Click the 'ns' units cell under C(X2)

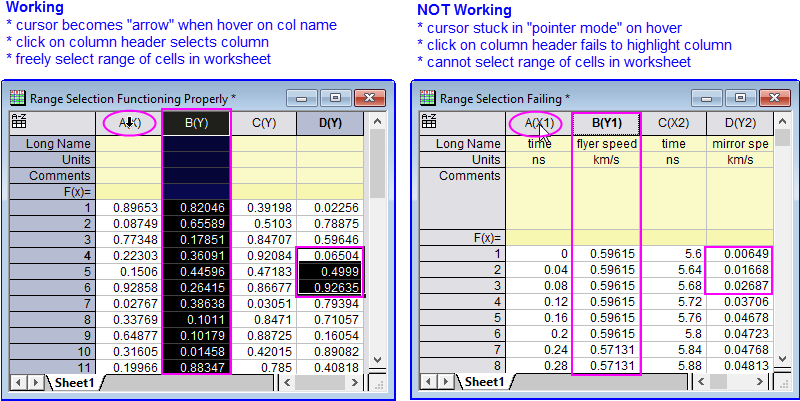pyautogui.click(x=673, y=160)
